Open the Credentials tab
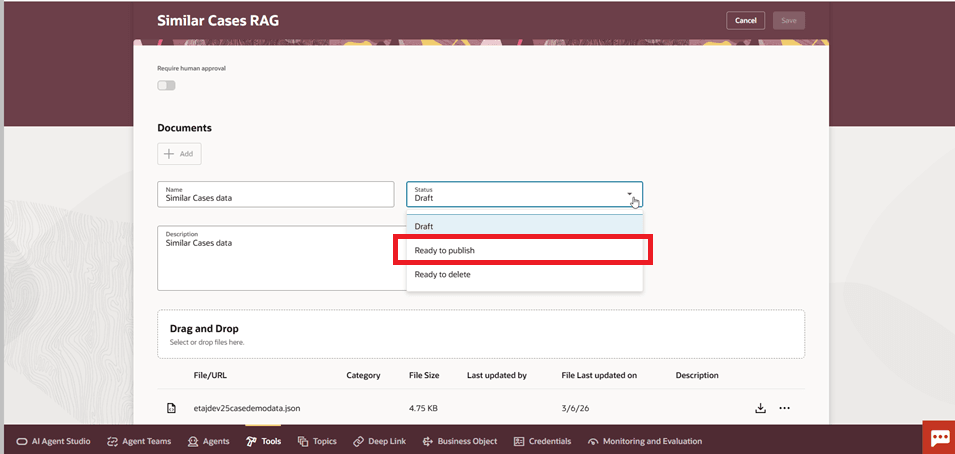This screenshot has height=454, width=955. (x=543, y=441)
